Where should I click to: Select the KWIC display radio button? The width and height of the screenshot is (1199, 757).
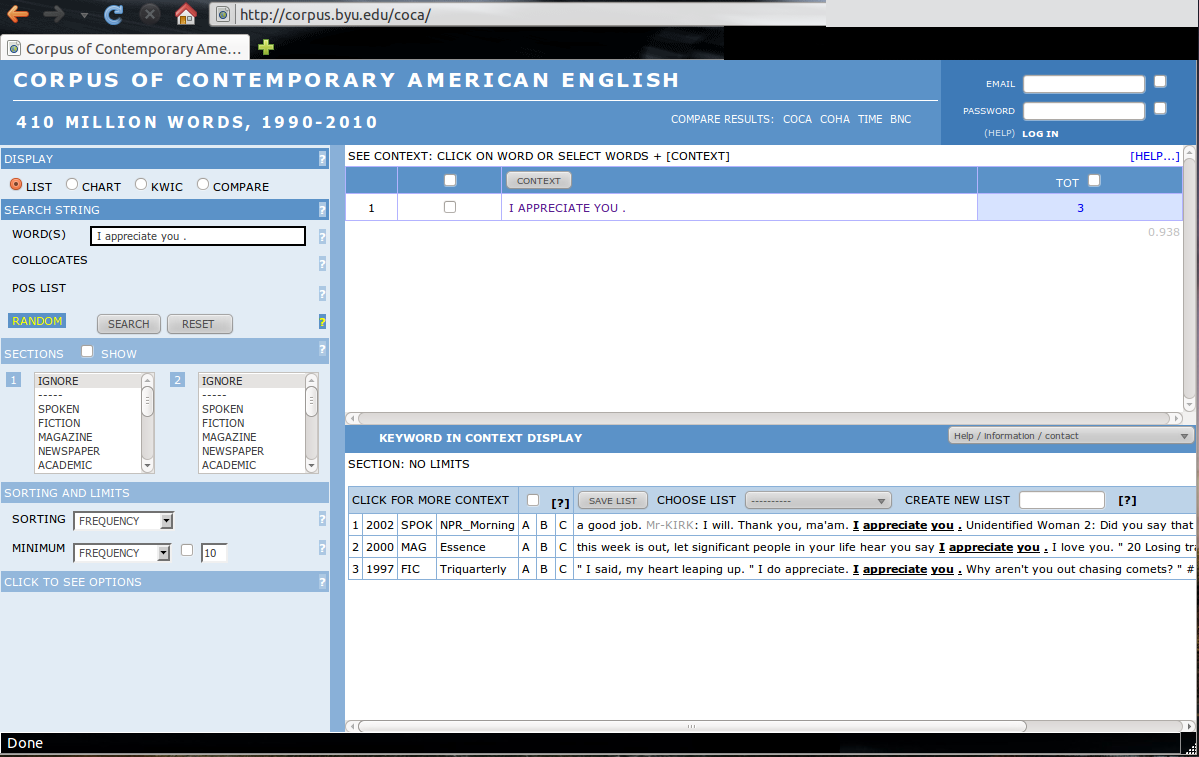[x=141, y=185]
